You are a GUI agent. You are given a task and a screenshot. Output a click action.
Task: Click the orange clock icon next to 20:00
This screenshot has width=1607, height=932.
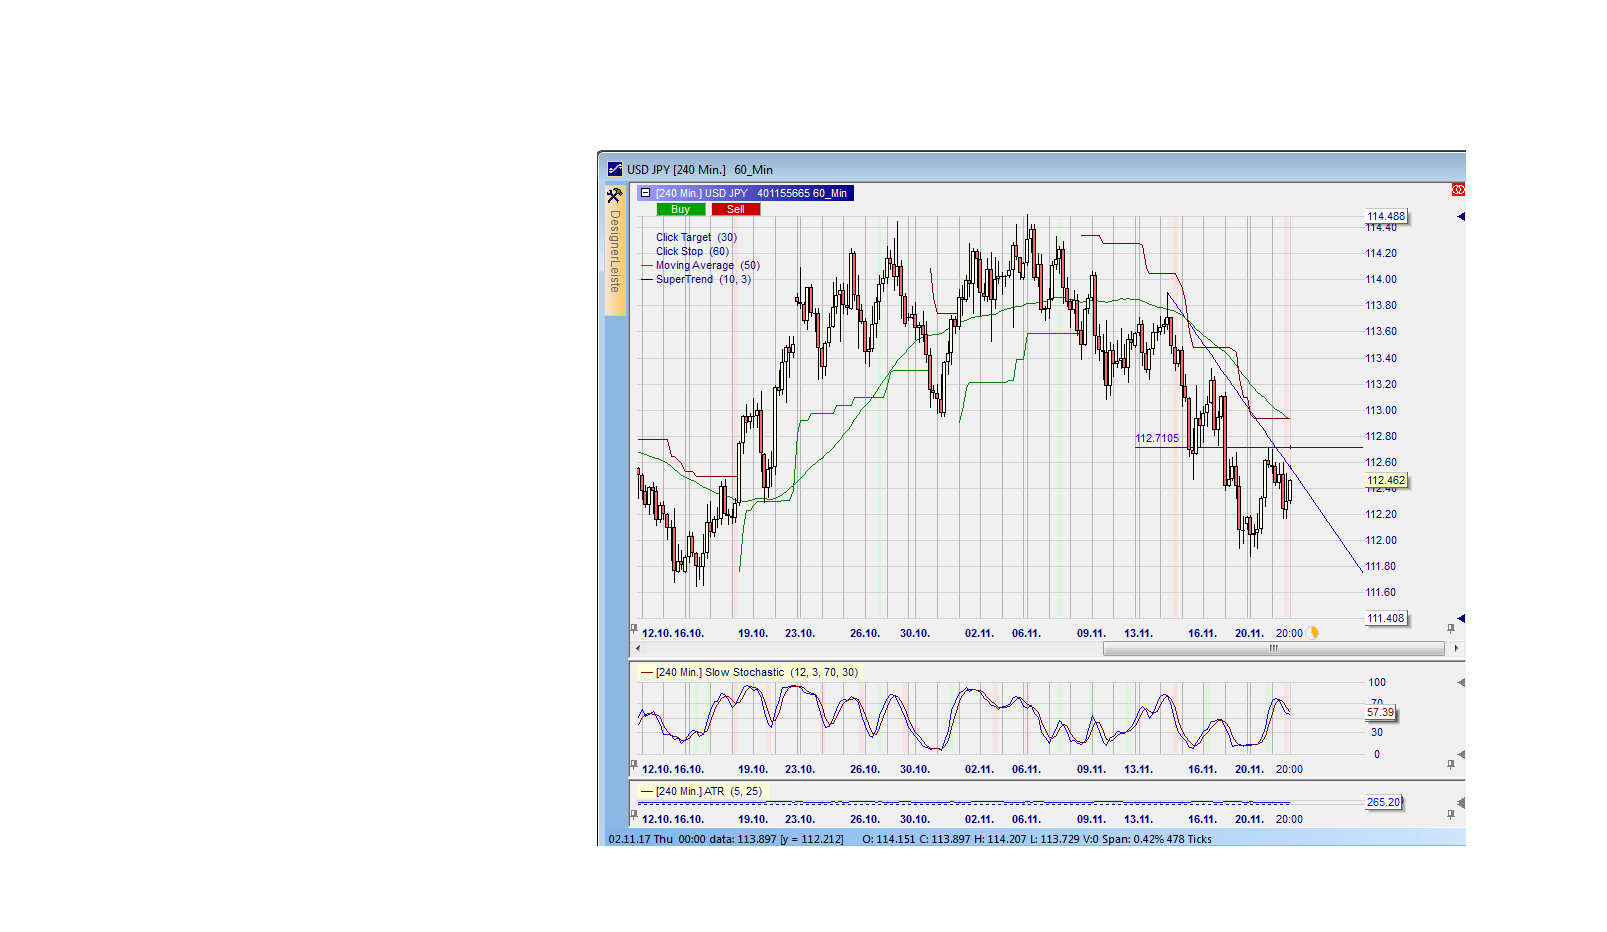(1314, 633)
